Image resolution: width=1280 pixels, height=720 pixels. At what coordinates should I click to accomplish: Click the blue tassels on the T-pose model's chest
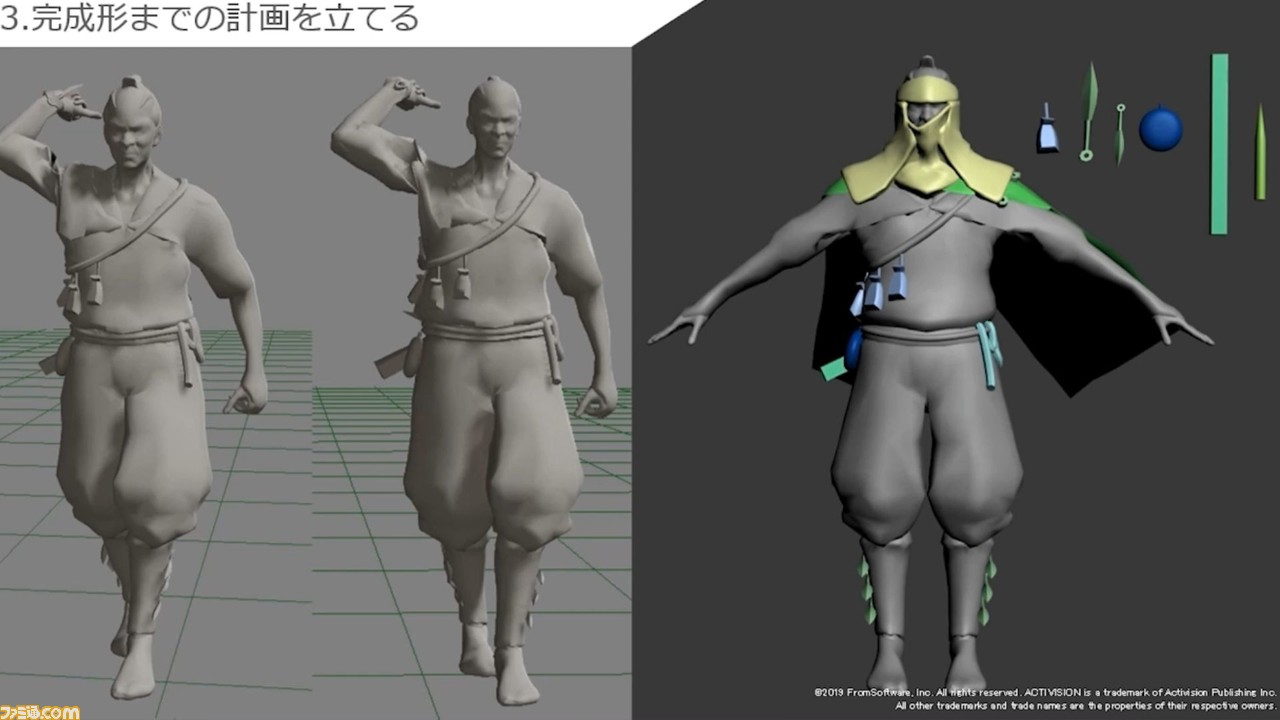click(x=879, y=287)
